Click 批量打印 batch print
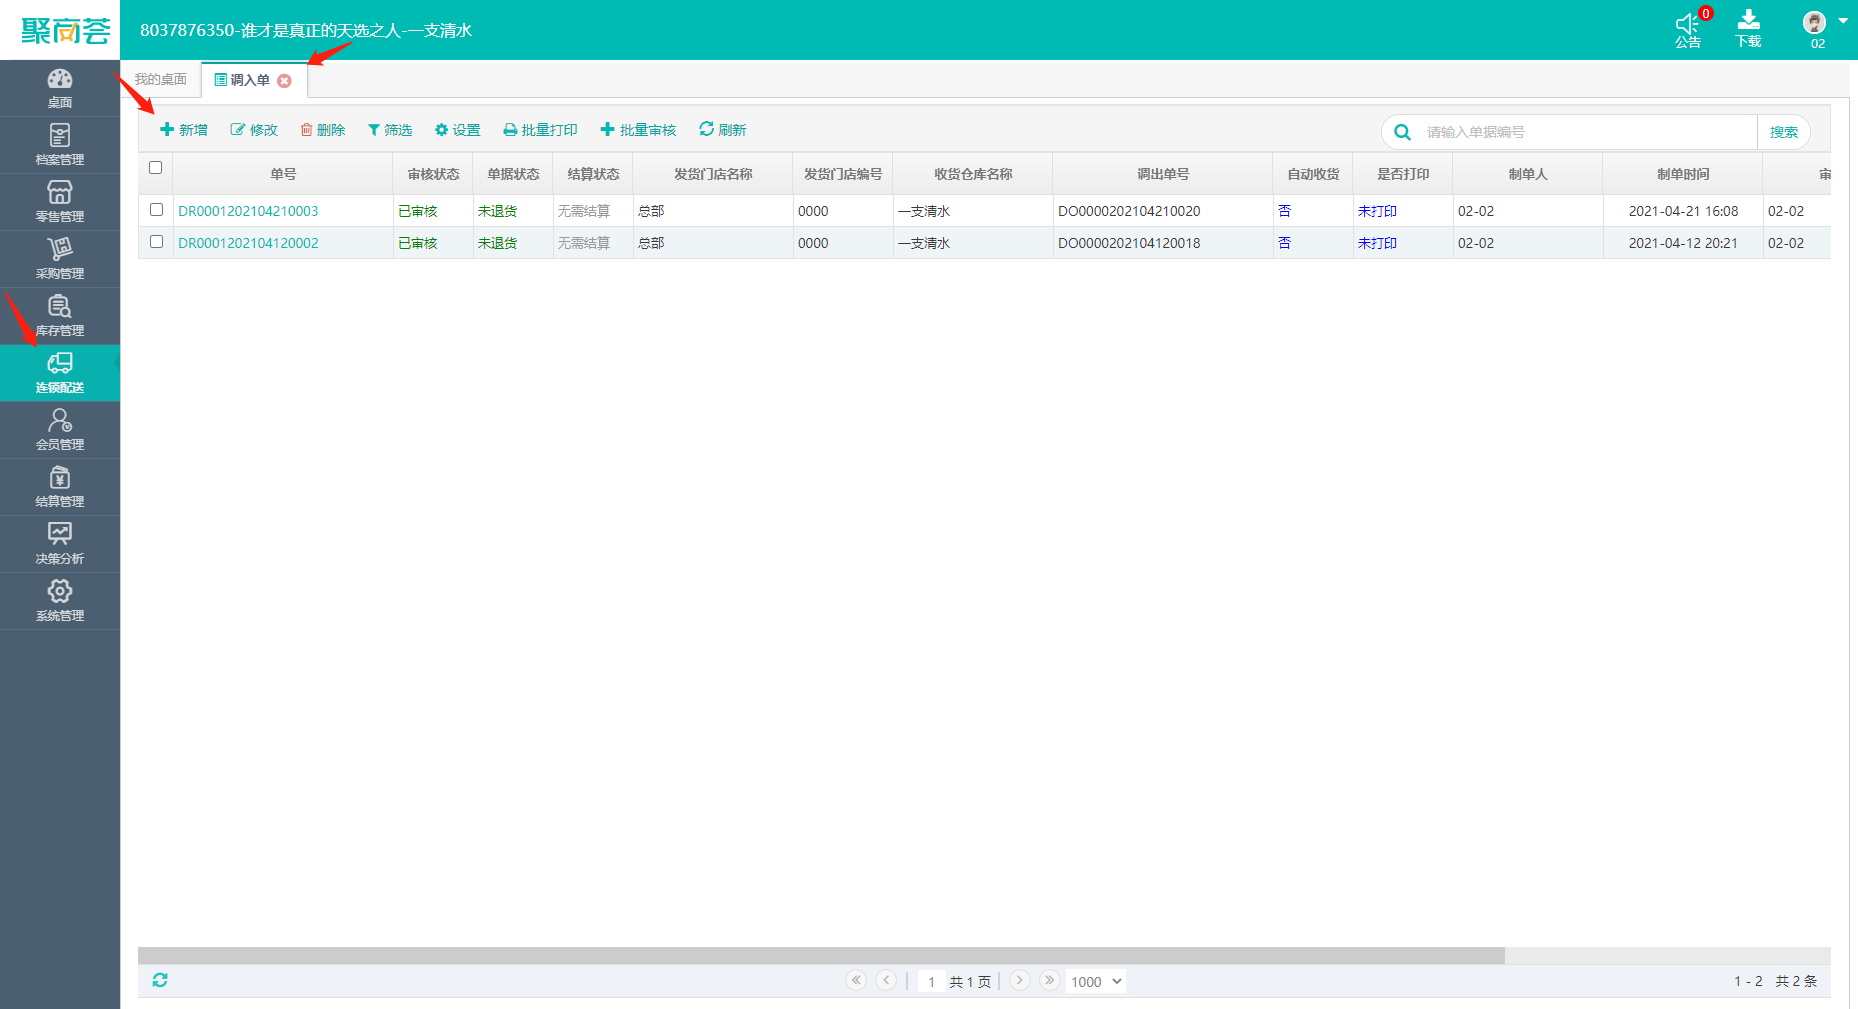The height and width of the screenshot is (1009, 1858). click(540, 130)
